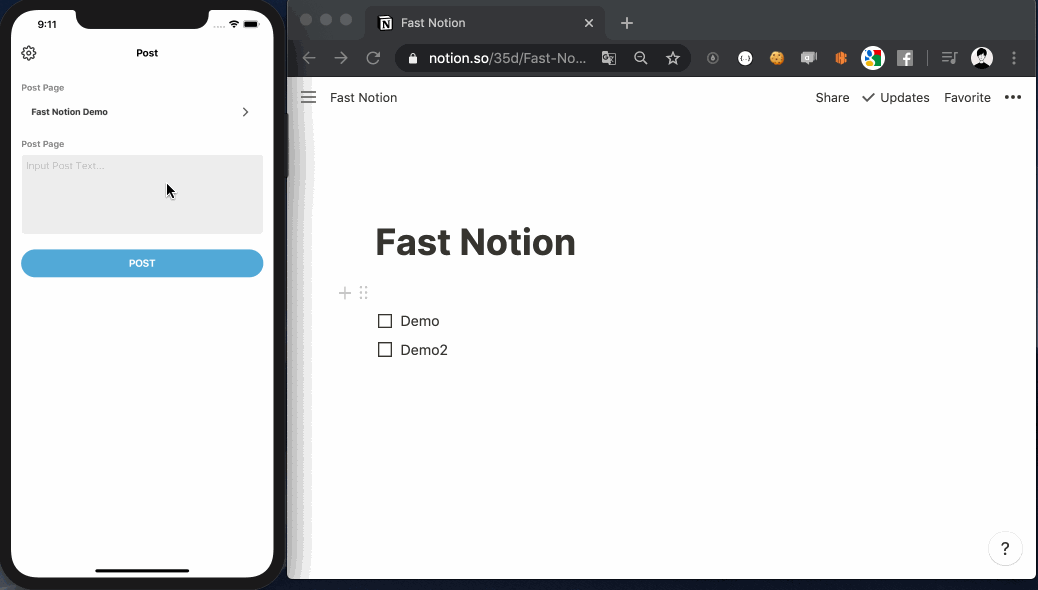
Task: Add a block with the plus icon
Action: pos(345,293)
